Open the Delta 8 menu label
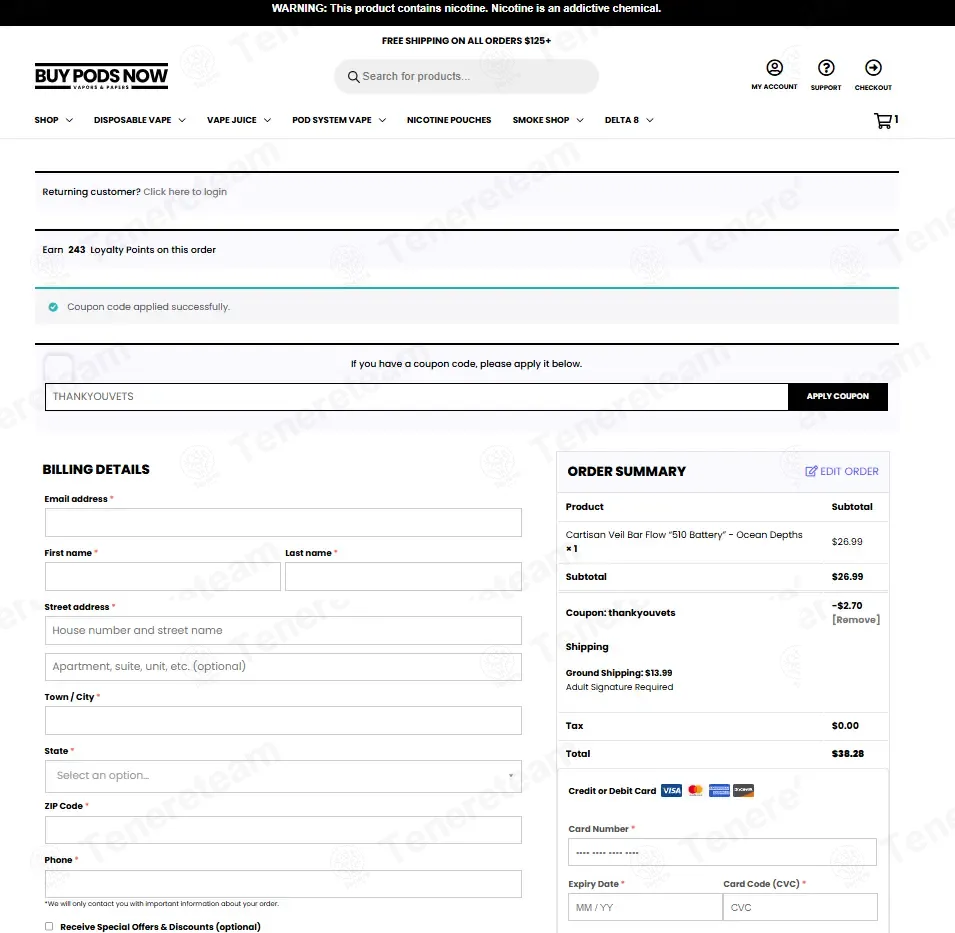This screenshot has height=933, width=955. click(622, 120)
